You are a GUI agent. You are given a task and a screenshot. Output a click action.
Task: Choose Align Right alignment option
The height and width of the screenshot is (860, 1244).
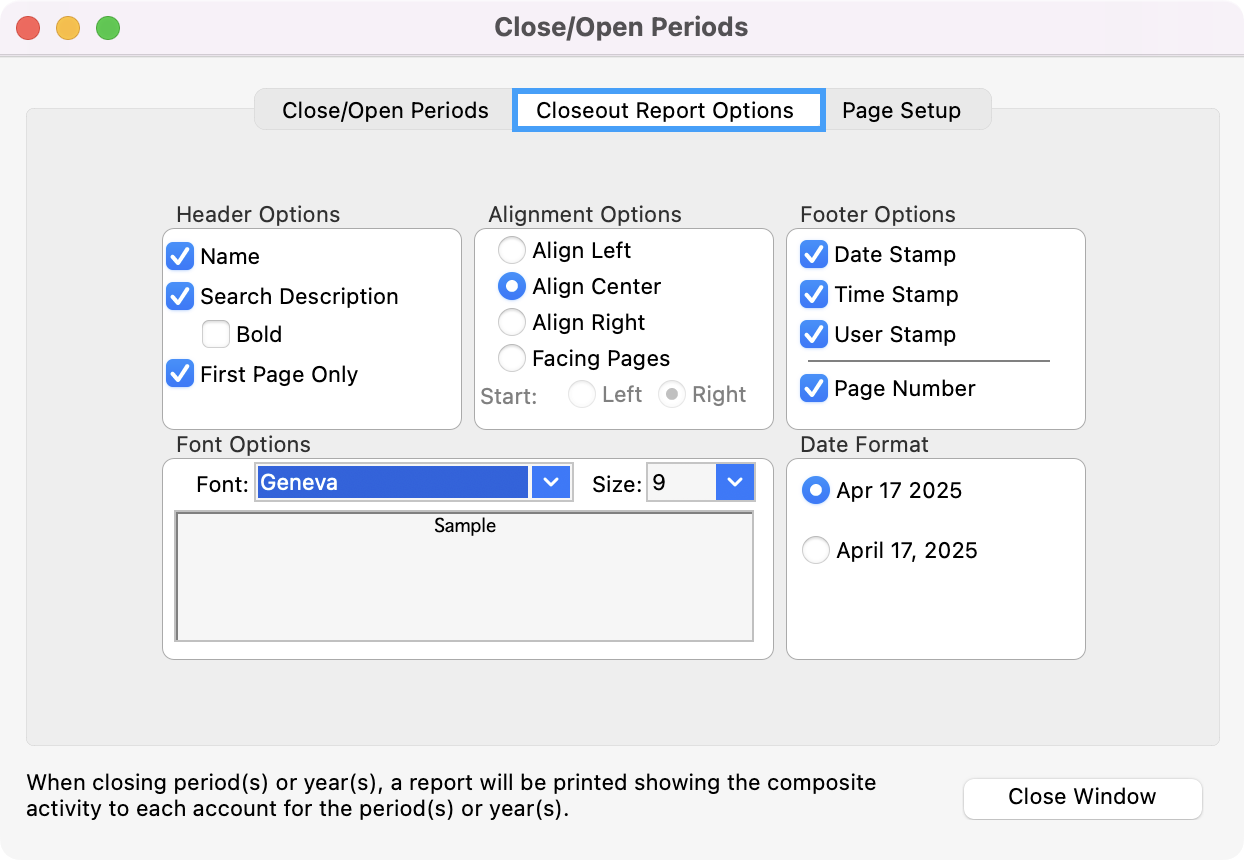[x=511, y=322]
